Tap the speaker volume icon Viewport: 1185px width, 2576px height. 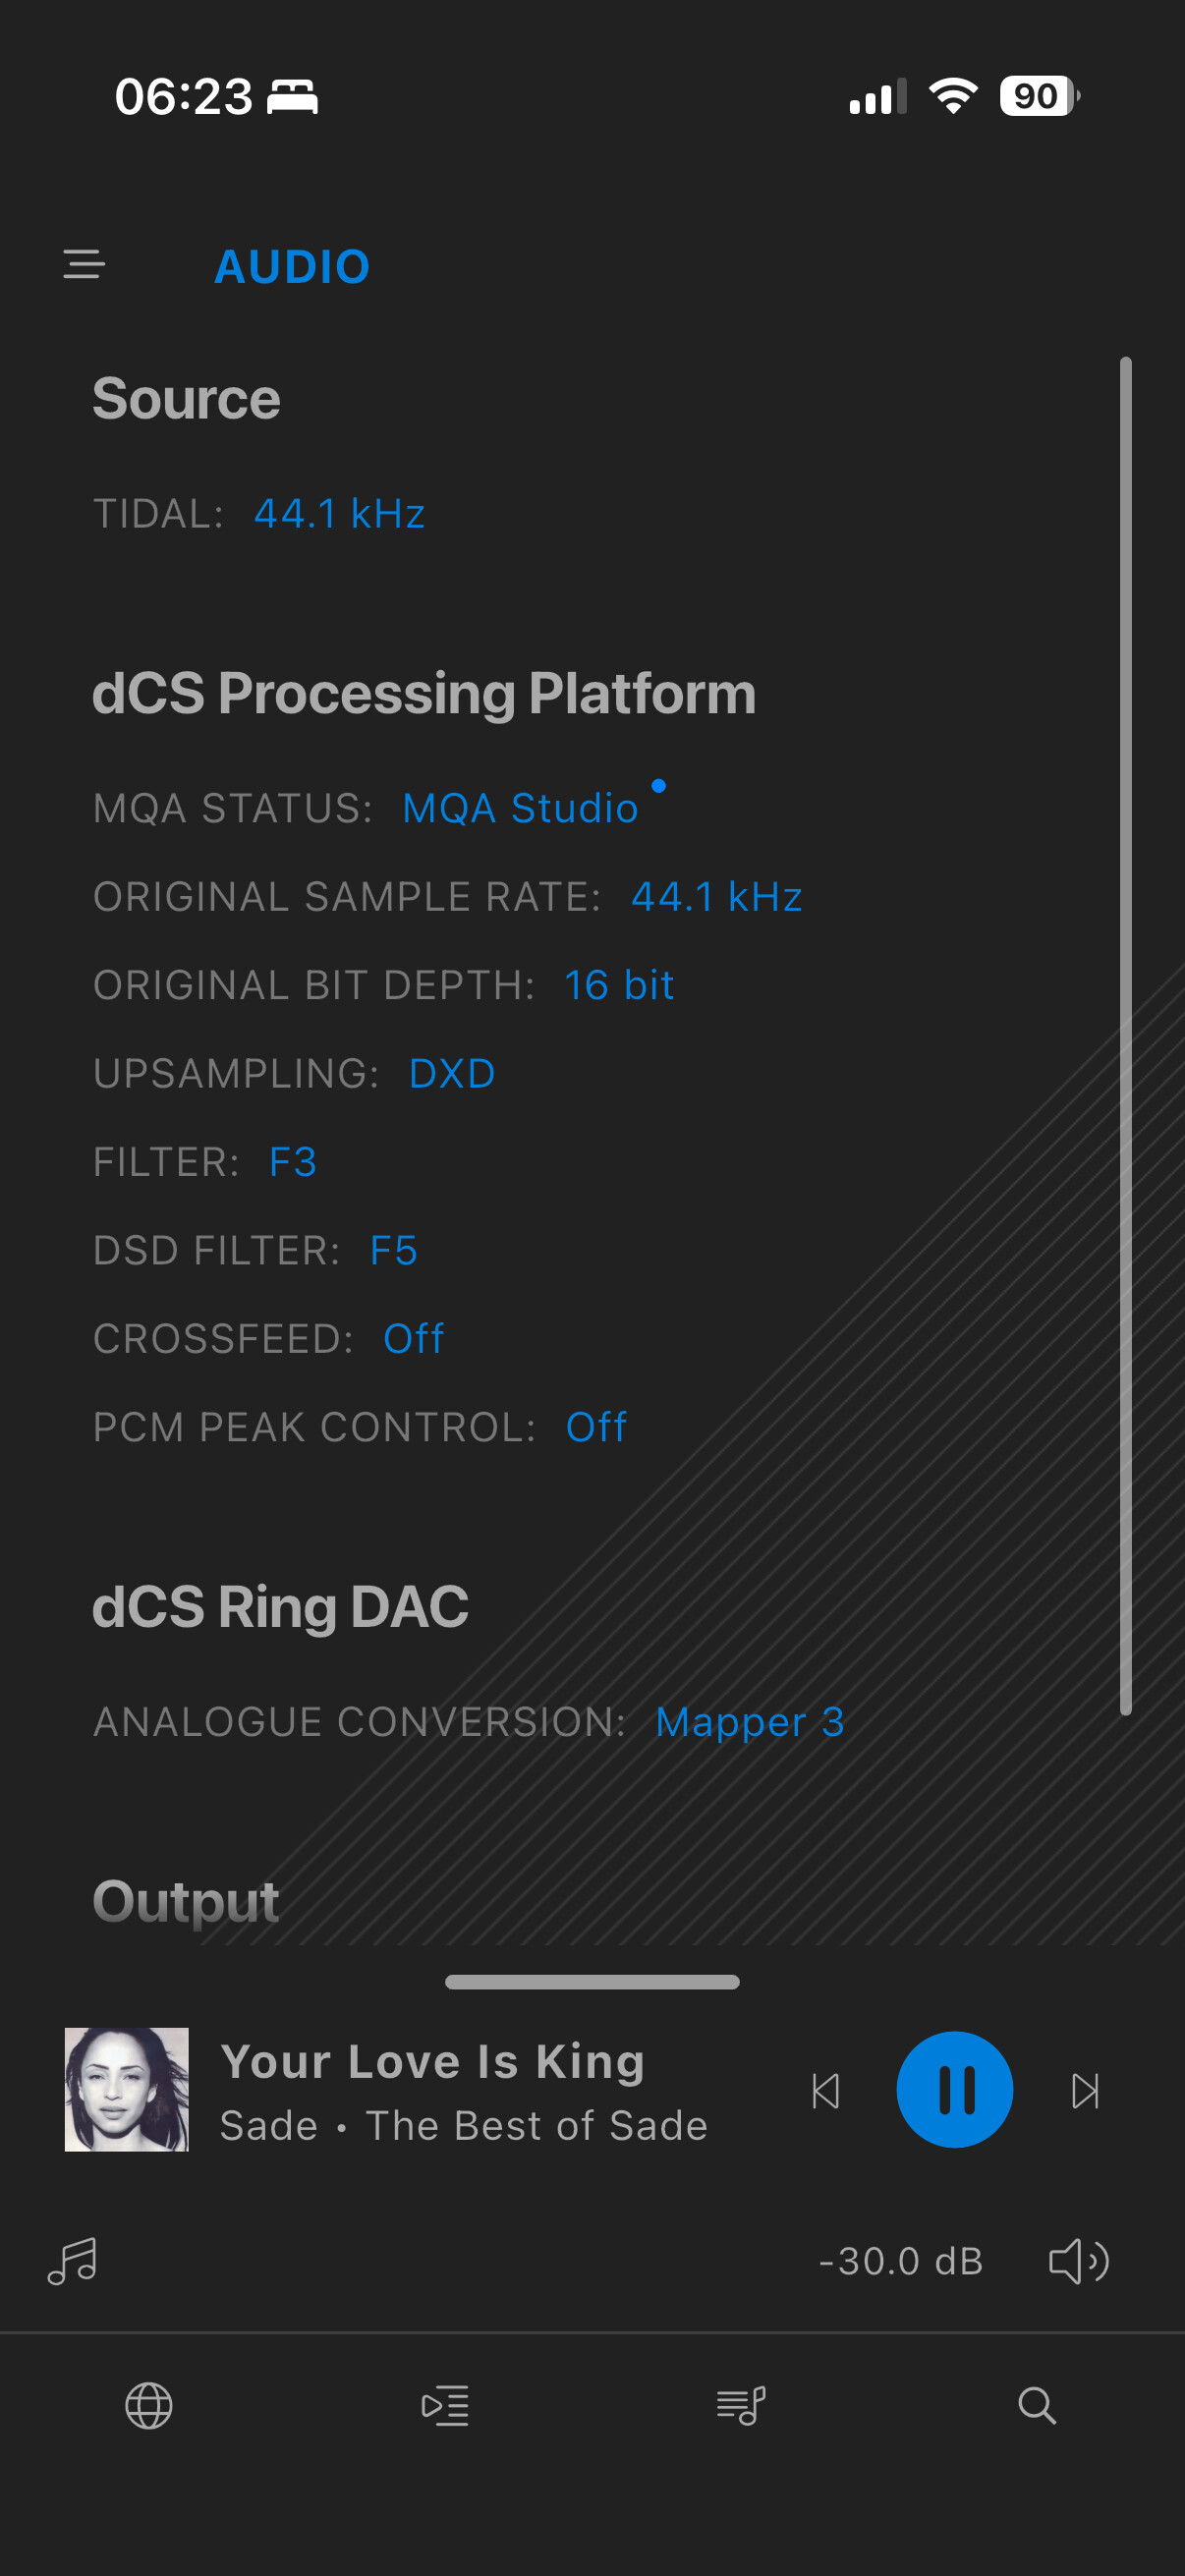[1078, 2261]
